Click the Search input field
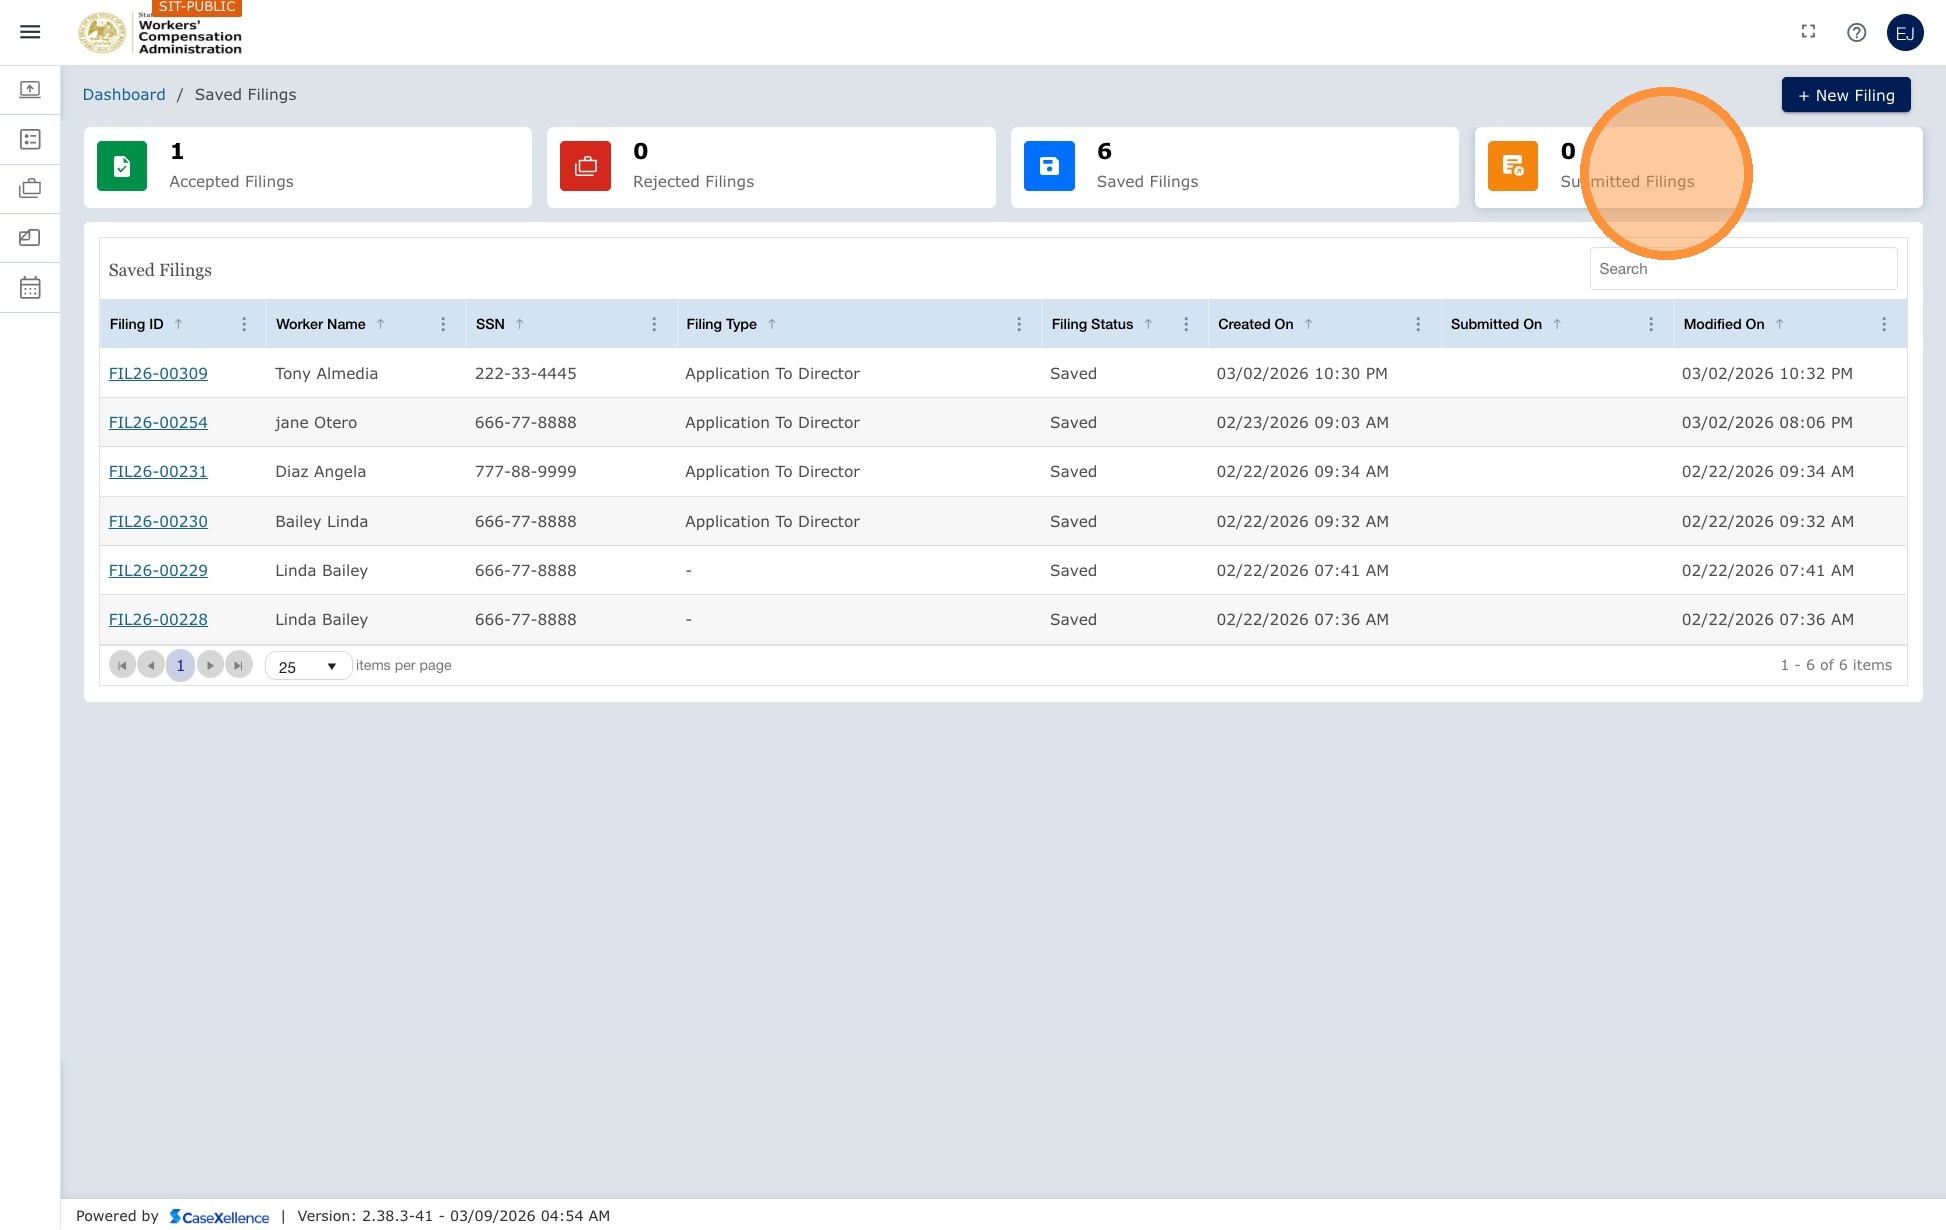The image size is (1946, 1230). click(x=1743, y=269)
